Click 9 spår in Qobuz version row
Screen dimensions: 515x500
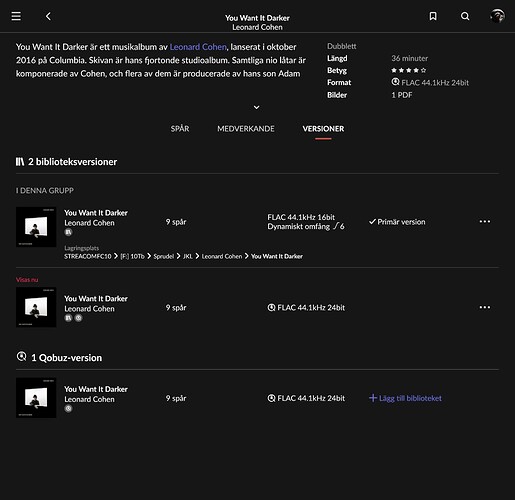(176, 398)
